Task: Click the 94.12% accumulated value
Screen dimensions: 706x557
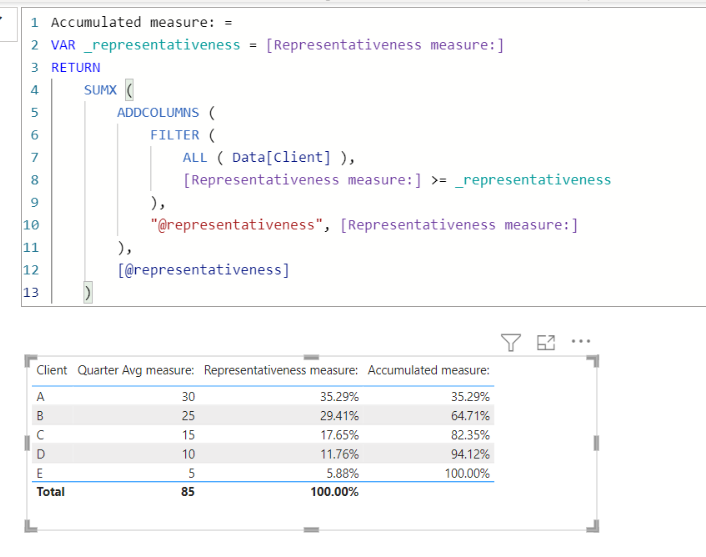Action: point(470,454)
